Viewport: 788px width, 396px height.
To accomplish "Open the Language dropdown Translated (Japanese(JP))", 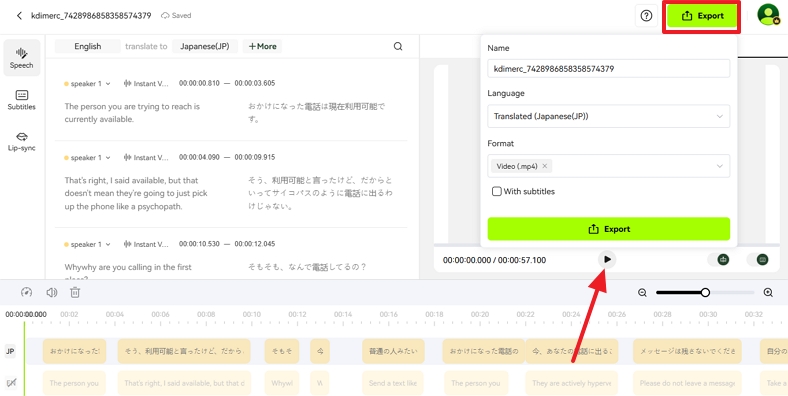I will point(609,116).
